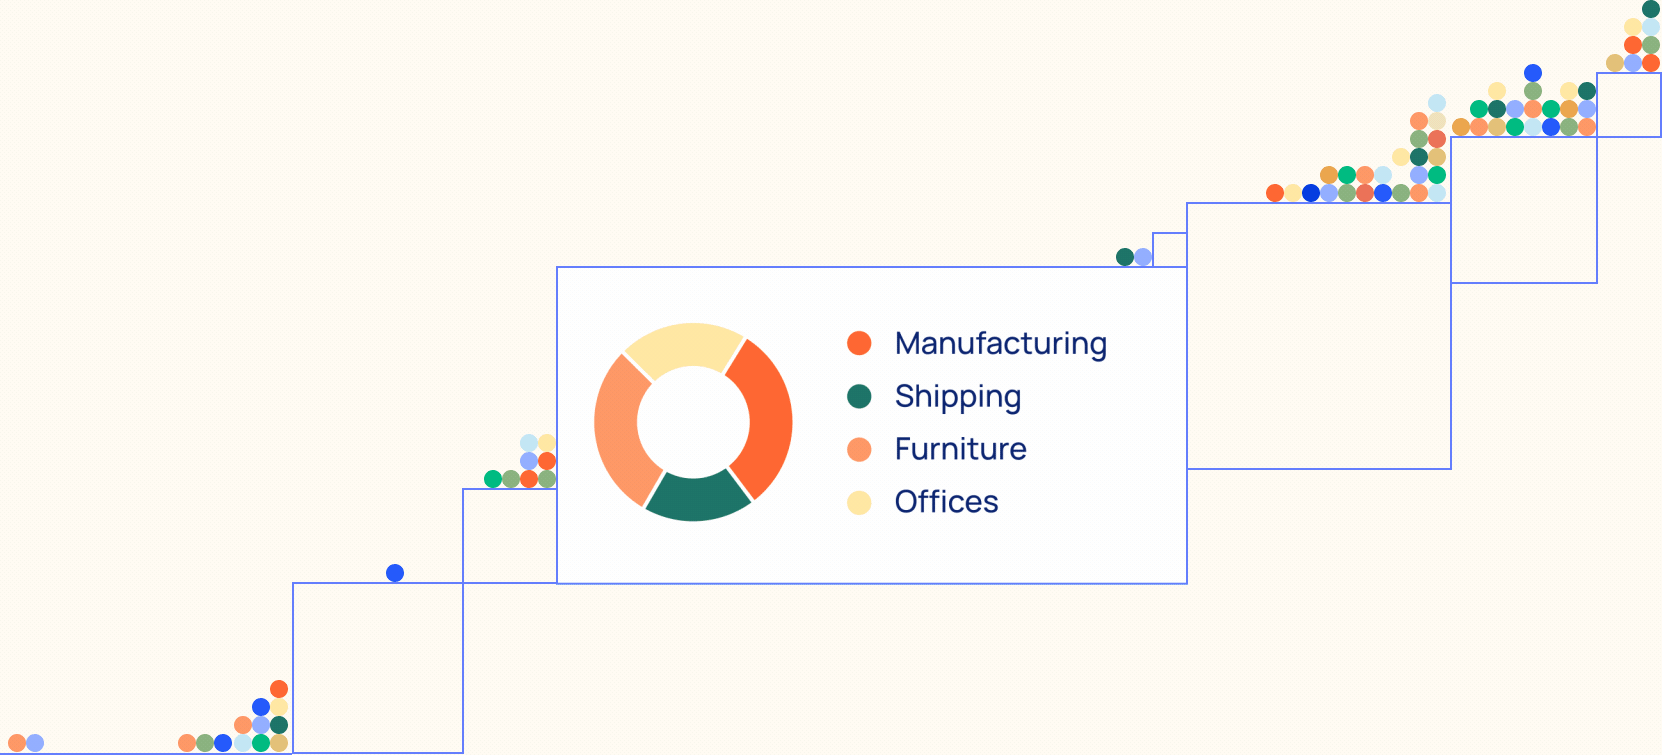Click the small empty square above the card corner

tap(1170, 249)
